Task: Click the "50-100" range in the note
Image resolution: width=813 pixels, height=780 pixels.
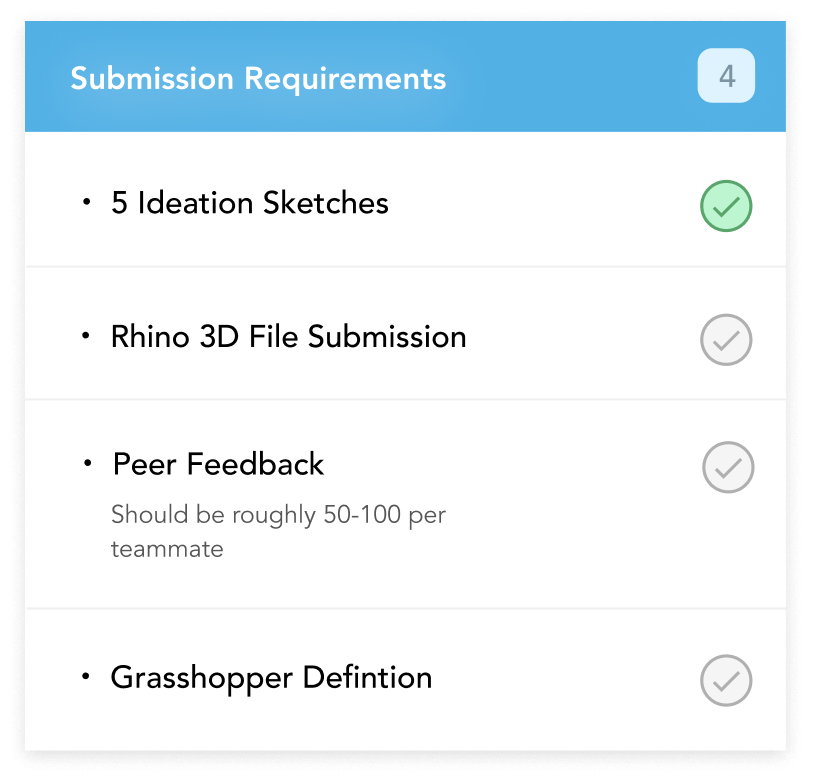Action: (362, 514)
